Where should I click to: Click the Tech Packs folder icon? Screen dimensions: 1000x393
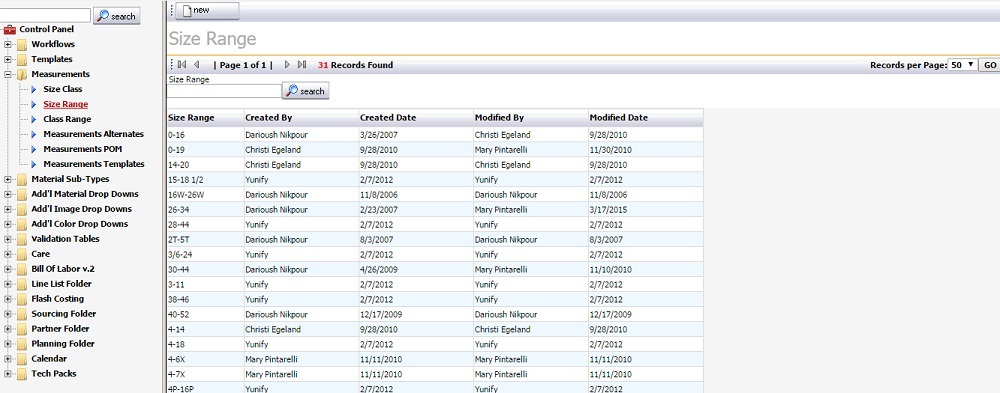22,374
